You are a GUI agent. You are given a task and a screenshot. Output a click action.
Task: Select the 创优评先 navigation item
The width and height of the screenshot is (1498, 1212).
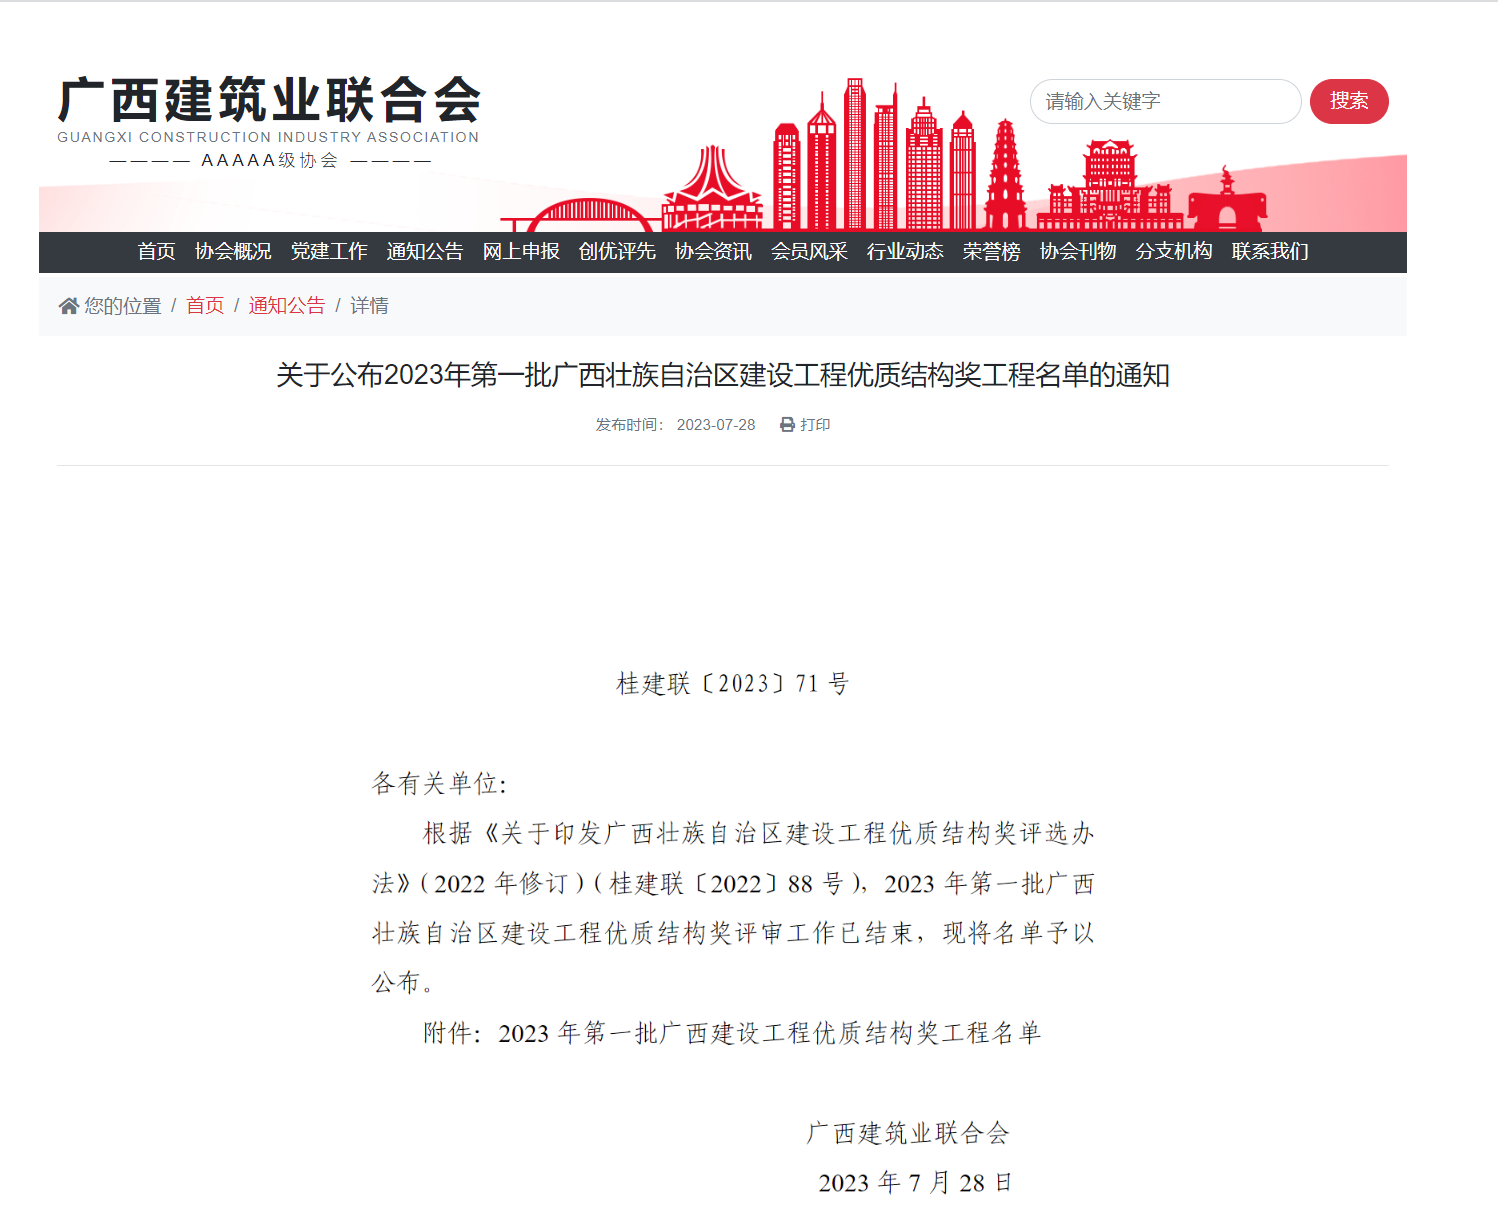click(x=617, y=252)
